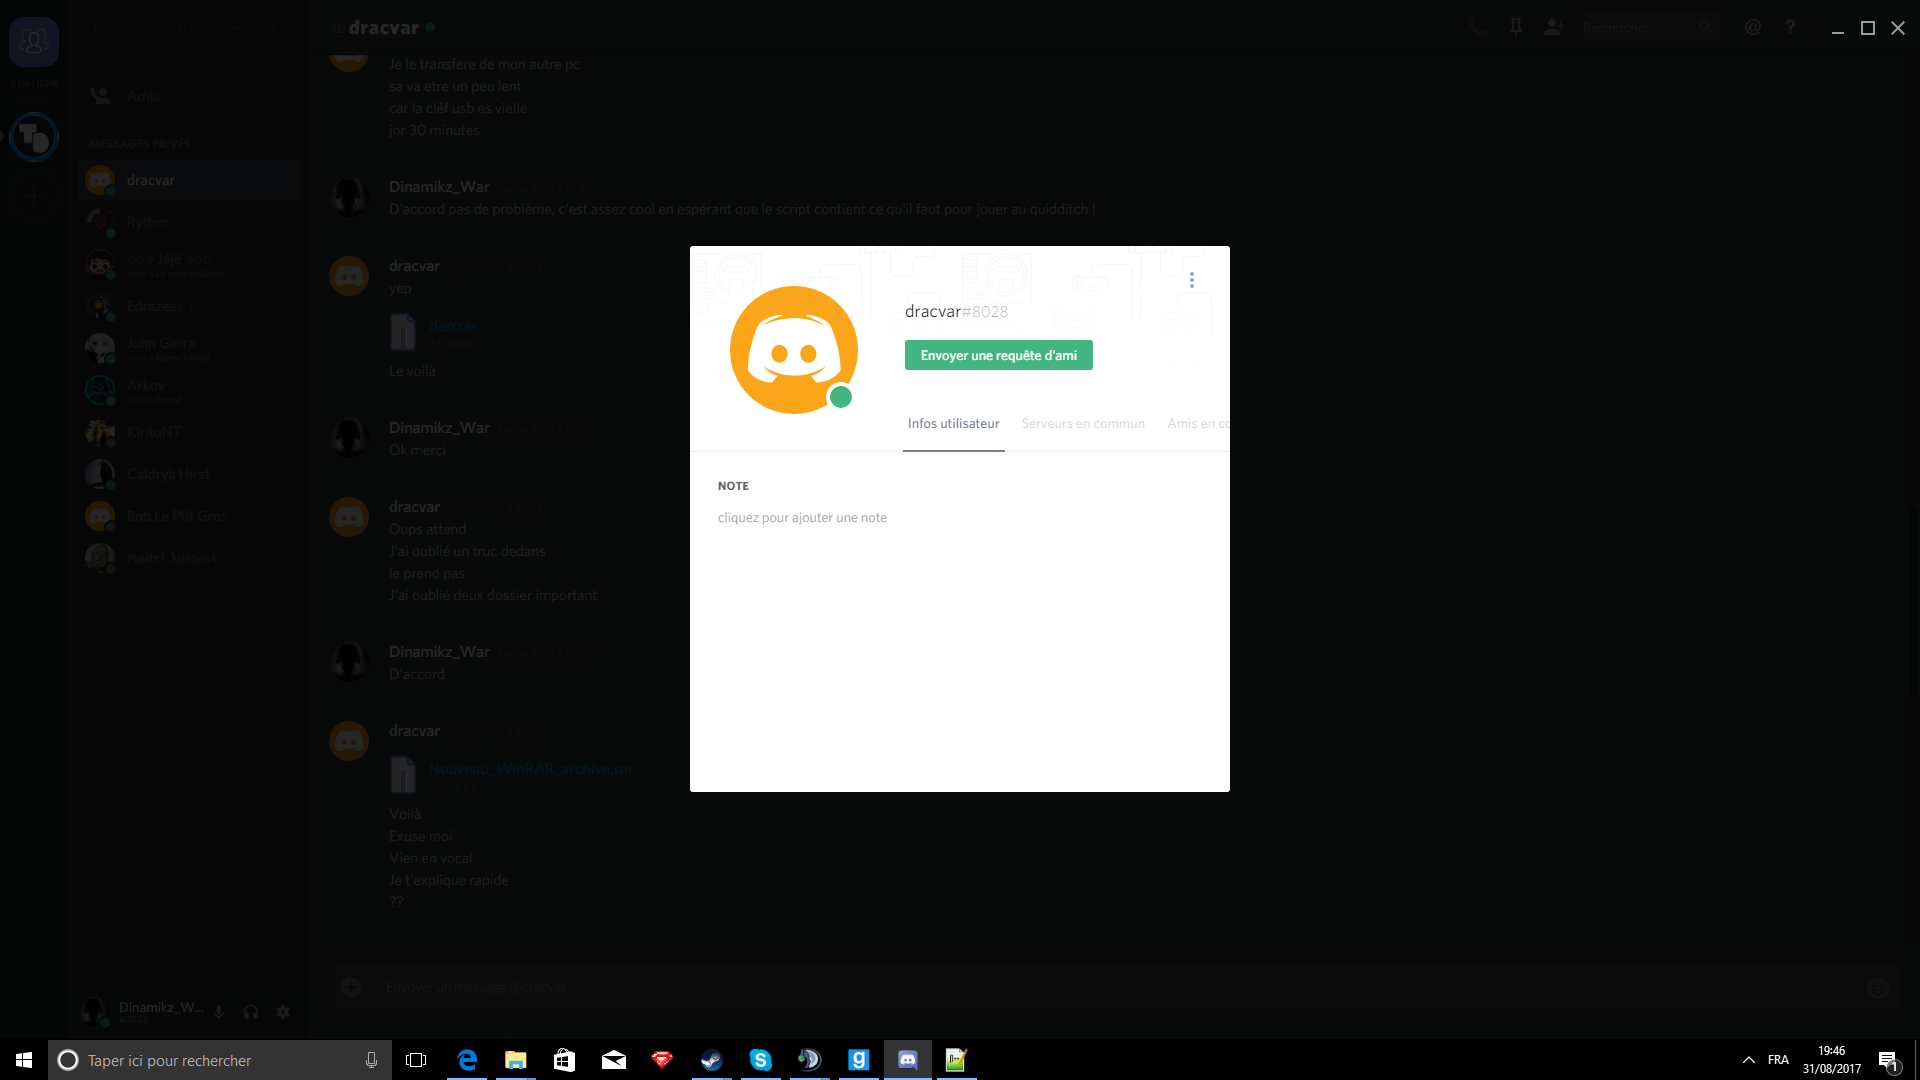Click FRA language indicator
1920x1080 pixels.
click(1778, 1060)
